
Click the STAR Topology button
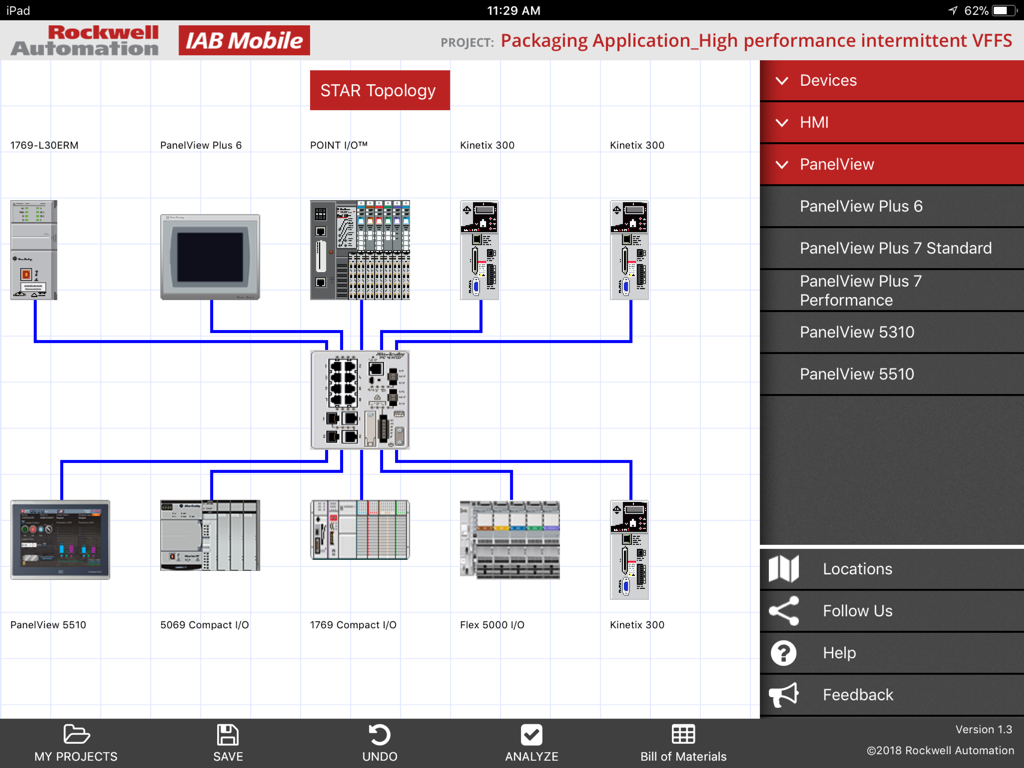tap(379, 90)
